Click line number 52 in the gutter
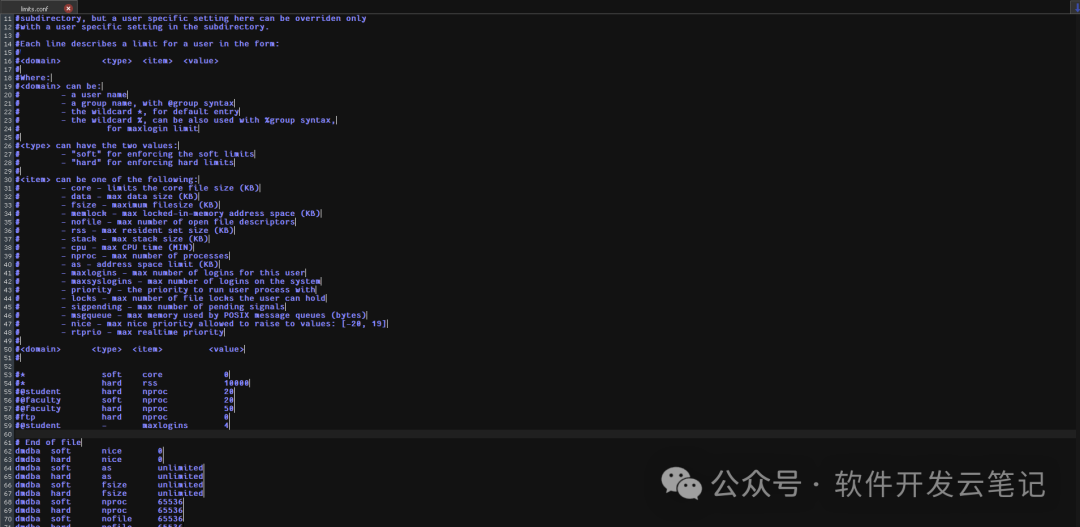The image size is (1080, 527). coord(8,366)
